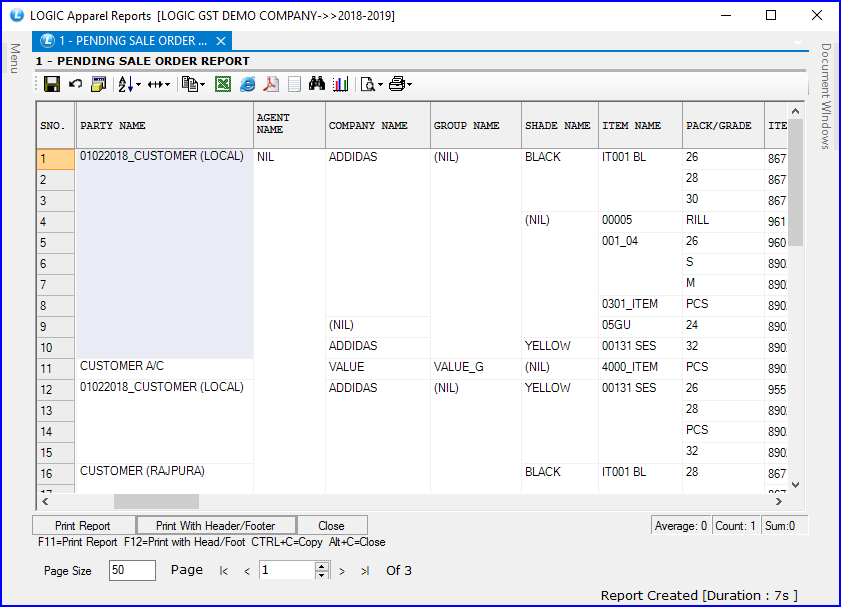Save the report using the disk icon
The width and height of the screenshot is (841, 607).
(50, 83)
